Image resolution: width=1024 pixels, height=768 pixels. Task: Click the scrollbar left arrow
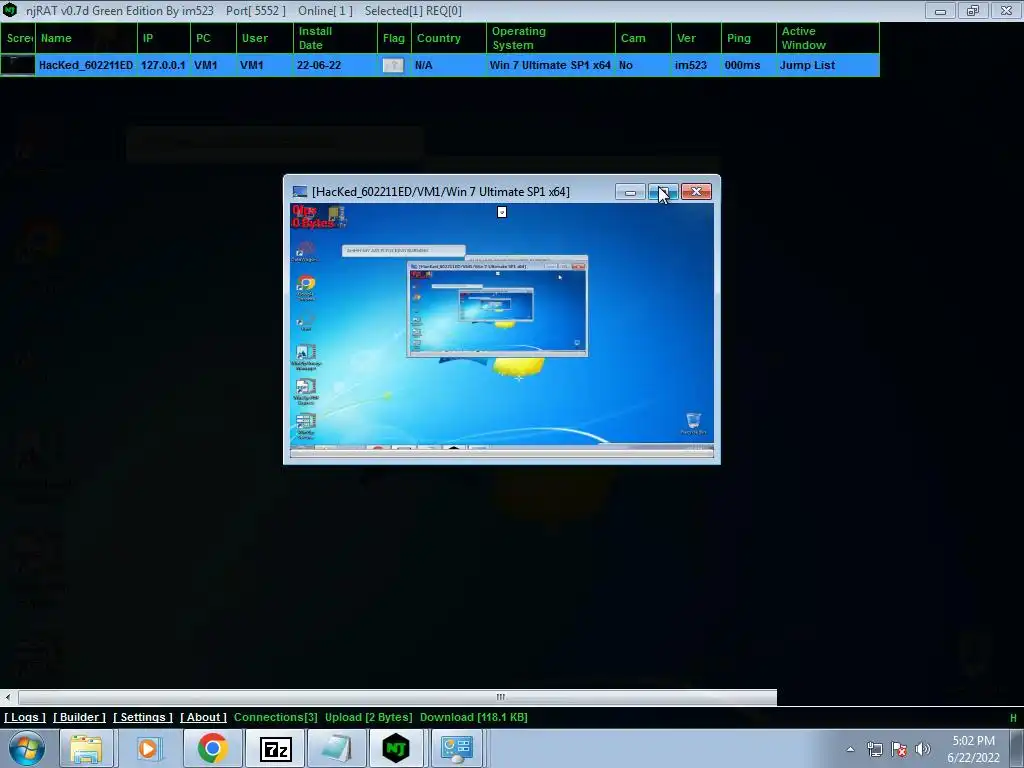[x=8, y=697]
